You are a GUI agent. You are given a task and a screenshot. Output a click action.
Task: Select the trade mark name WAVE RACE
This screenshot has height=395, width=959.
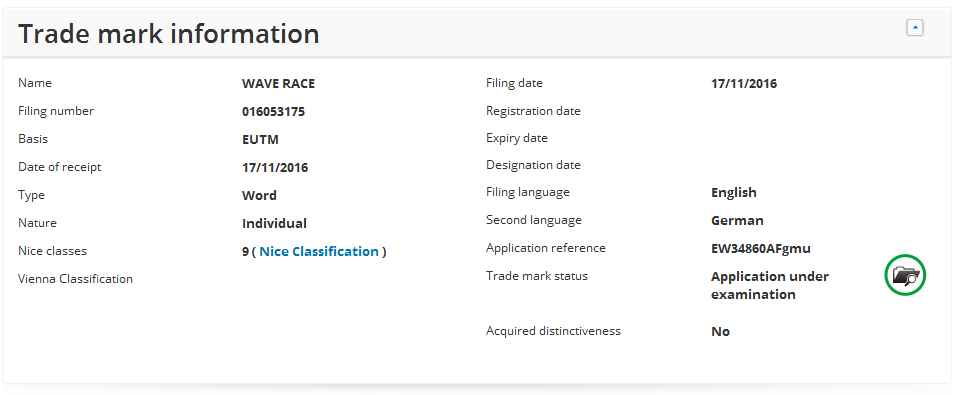coord(278,83)
